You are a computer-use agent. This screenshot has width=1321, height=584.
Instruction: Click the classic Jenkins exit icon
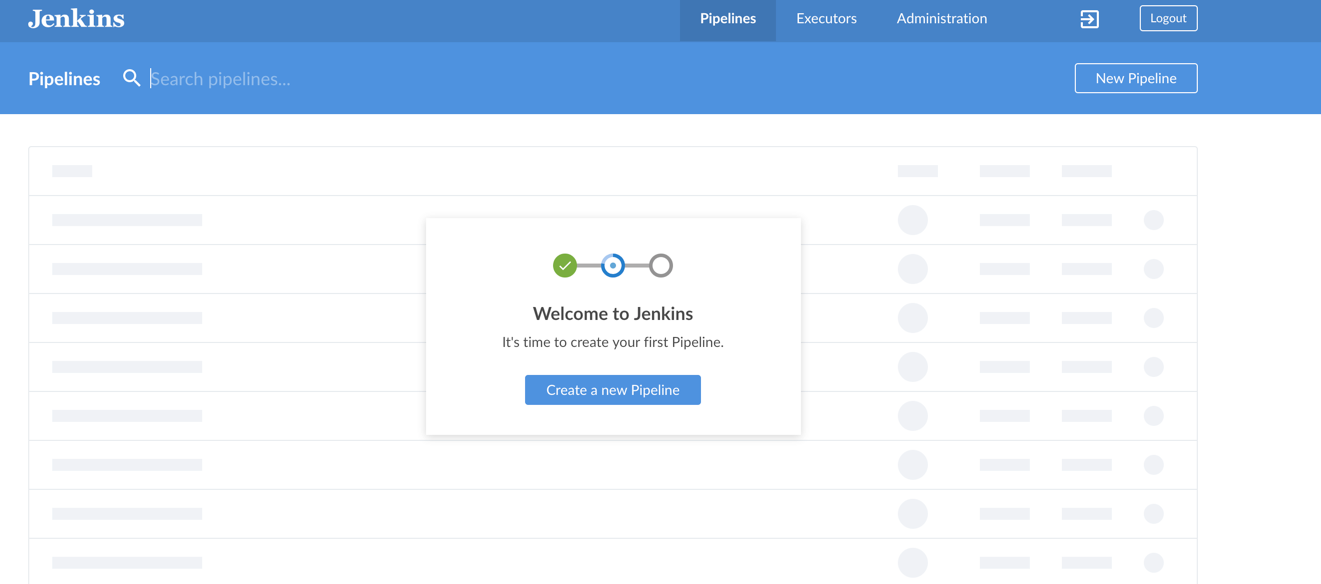coord(1089,19)
